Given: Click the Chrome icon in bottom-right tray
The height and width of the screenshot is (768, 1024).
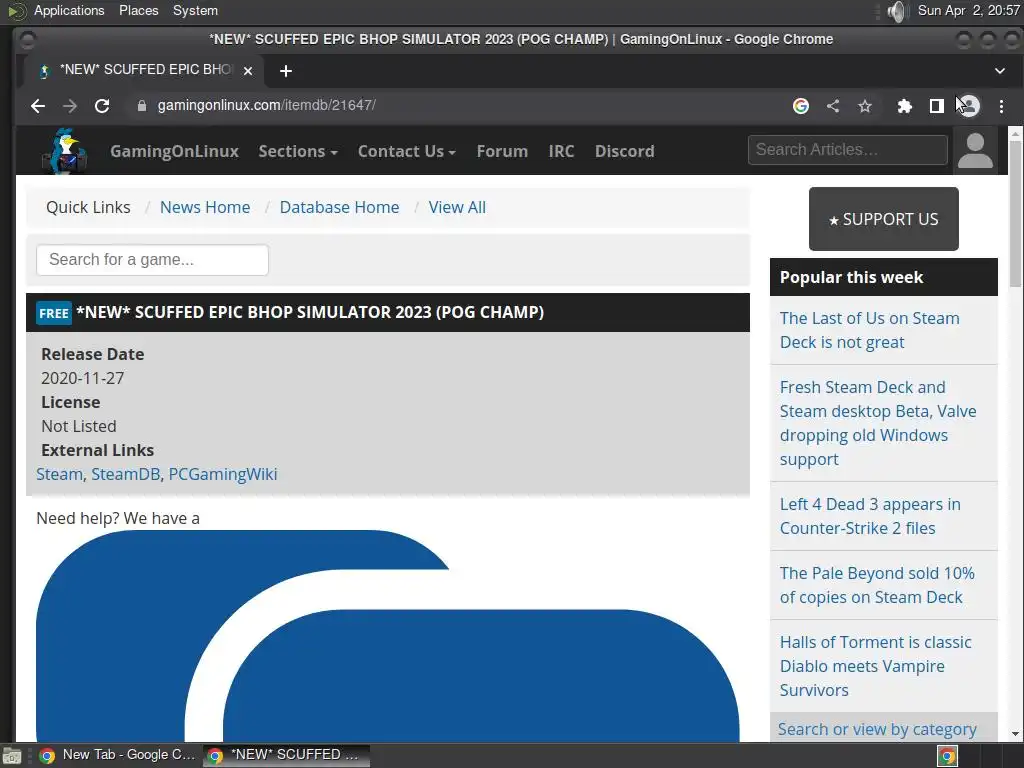Looking at the screenshot, I should (x=947, y=756).
